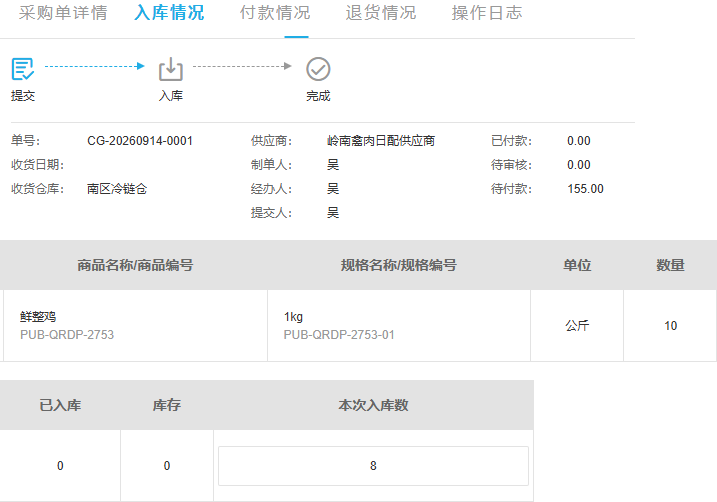View the 操作日志 tab
Screen dimensions: 717x502
coord(487,13)
